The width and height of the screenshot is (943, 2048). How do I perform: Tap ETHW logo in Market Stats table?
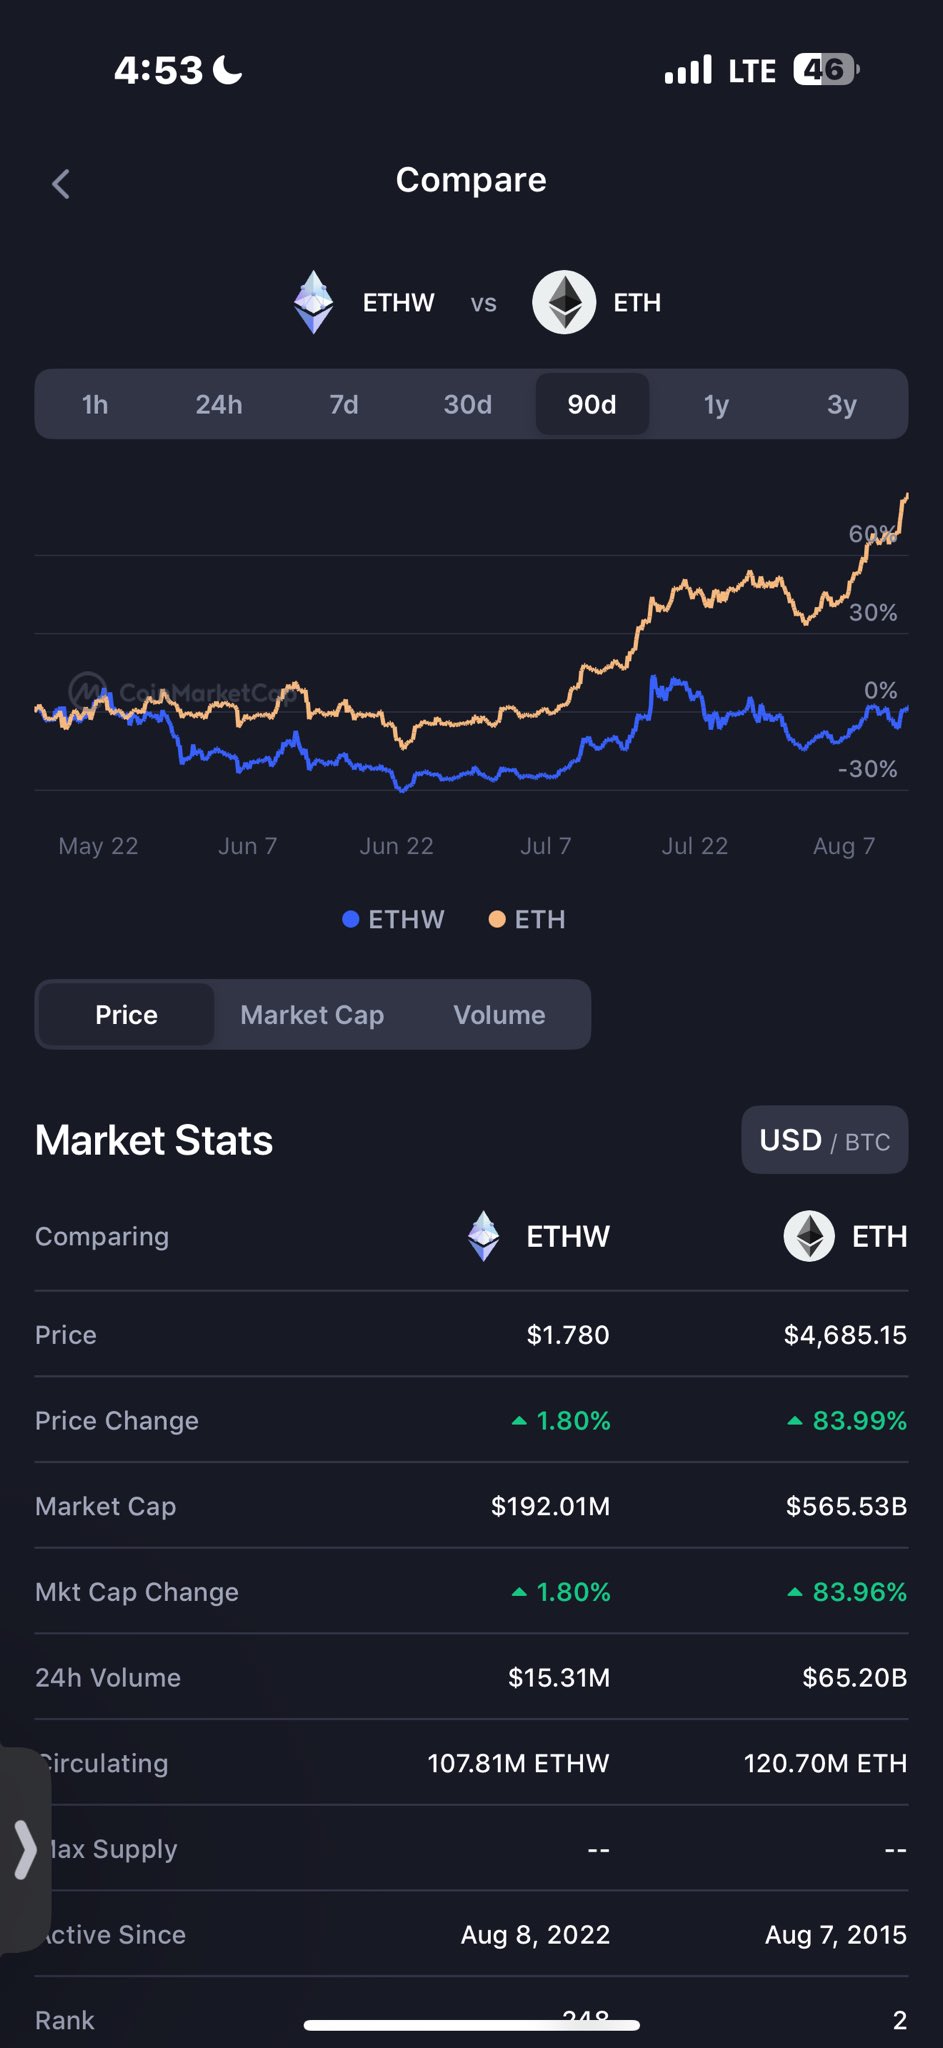(x=484, y=1236)
